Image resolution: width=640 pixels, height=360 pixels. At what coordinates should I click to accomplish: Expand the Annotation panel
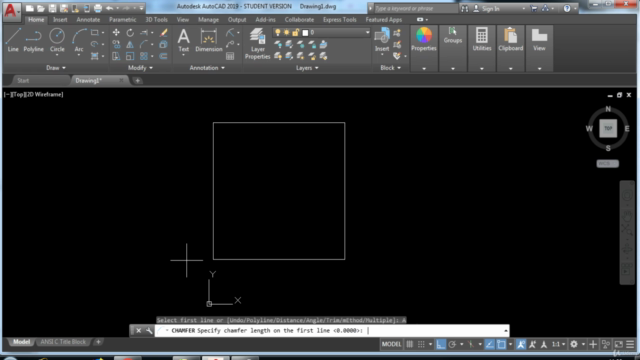207,68
